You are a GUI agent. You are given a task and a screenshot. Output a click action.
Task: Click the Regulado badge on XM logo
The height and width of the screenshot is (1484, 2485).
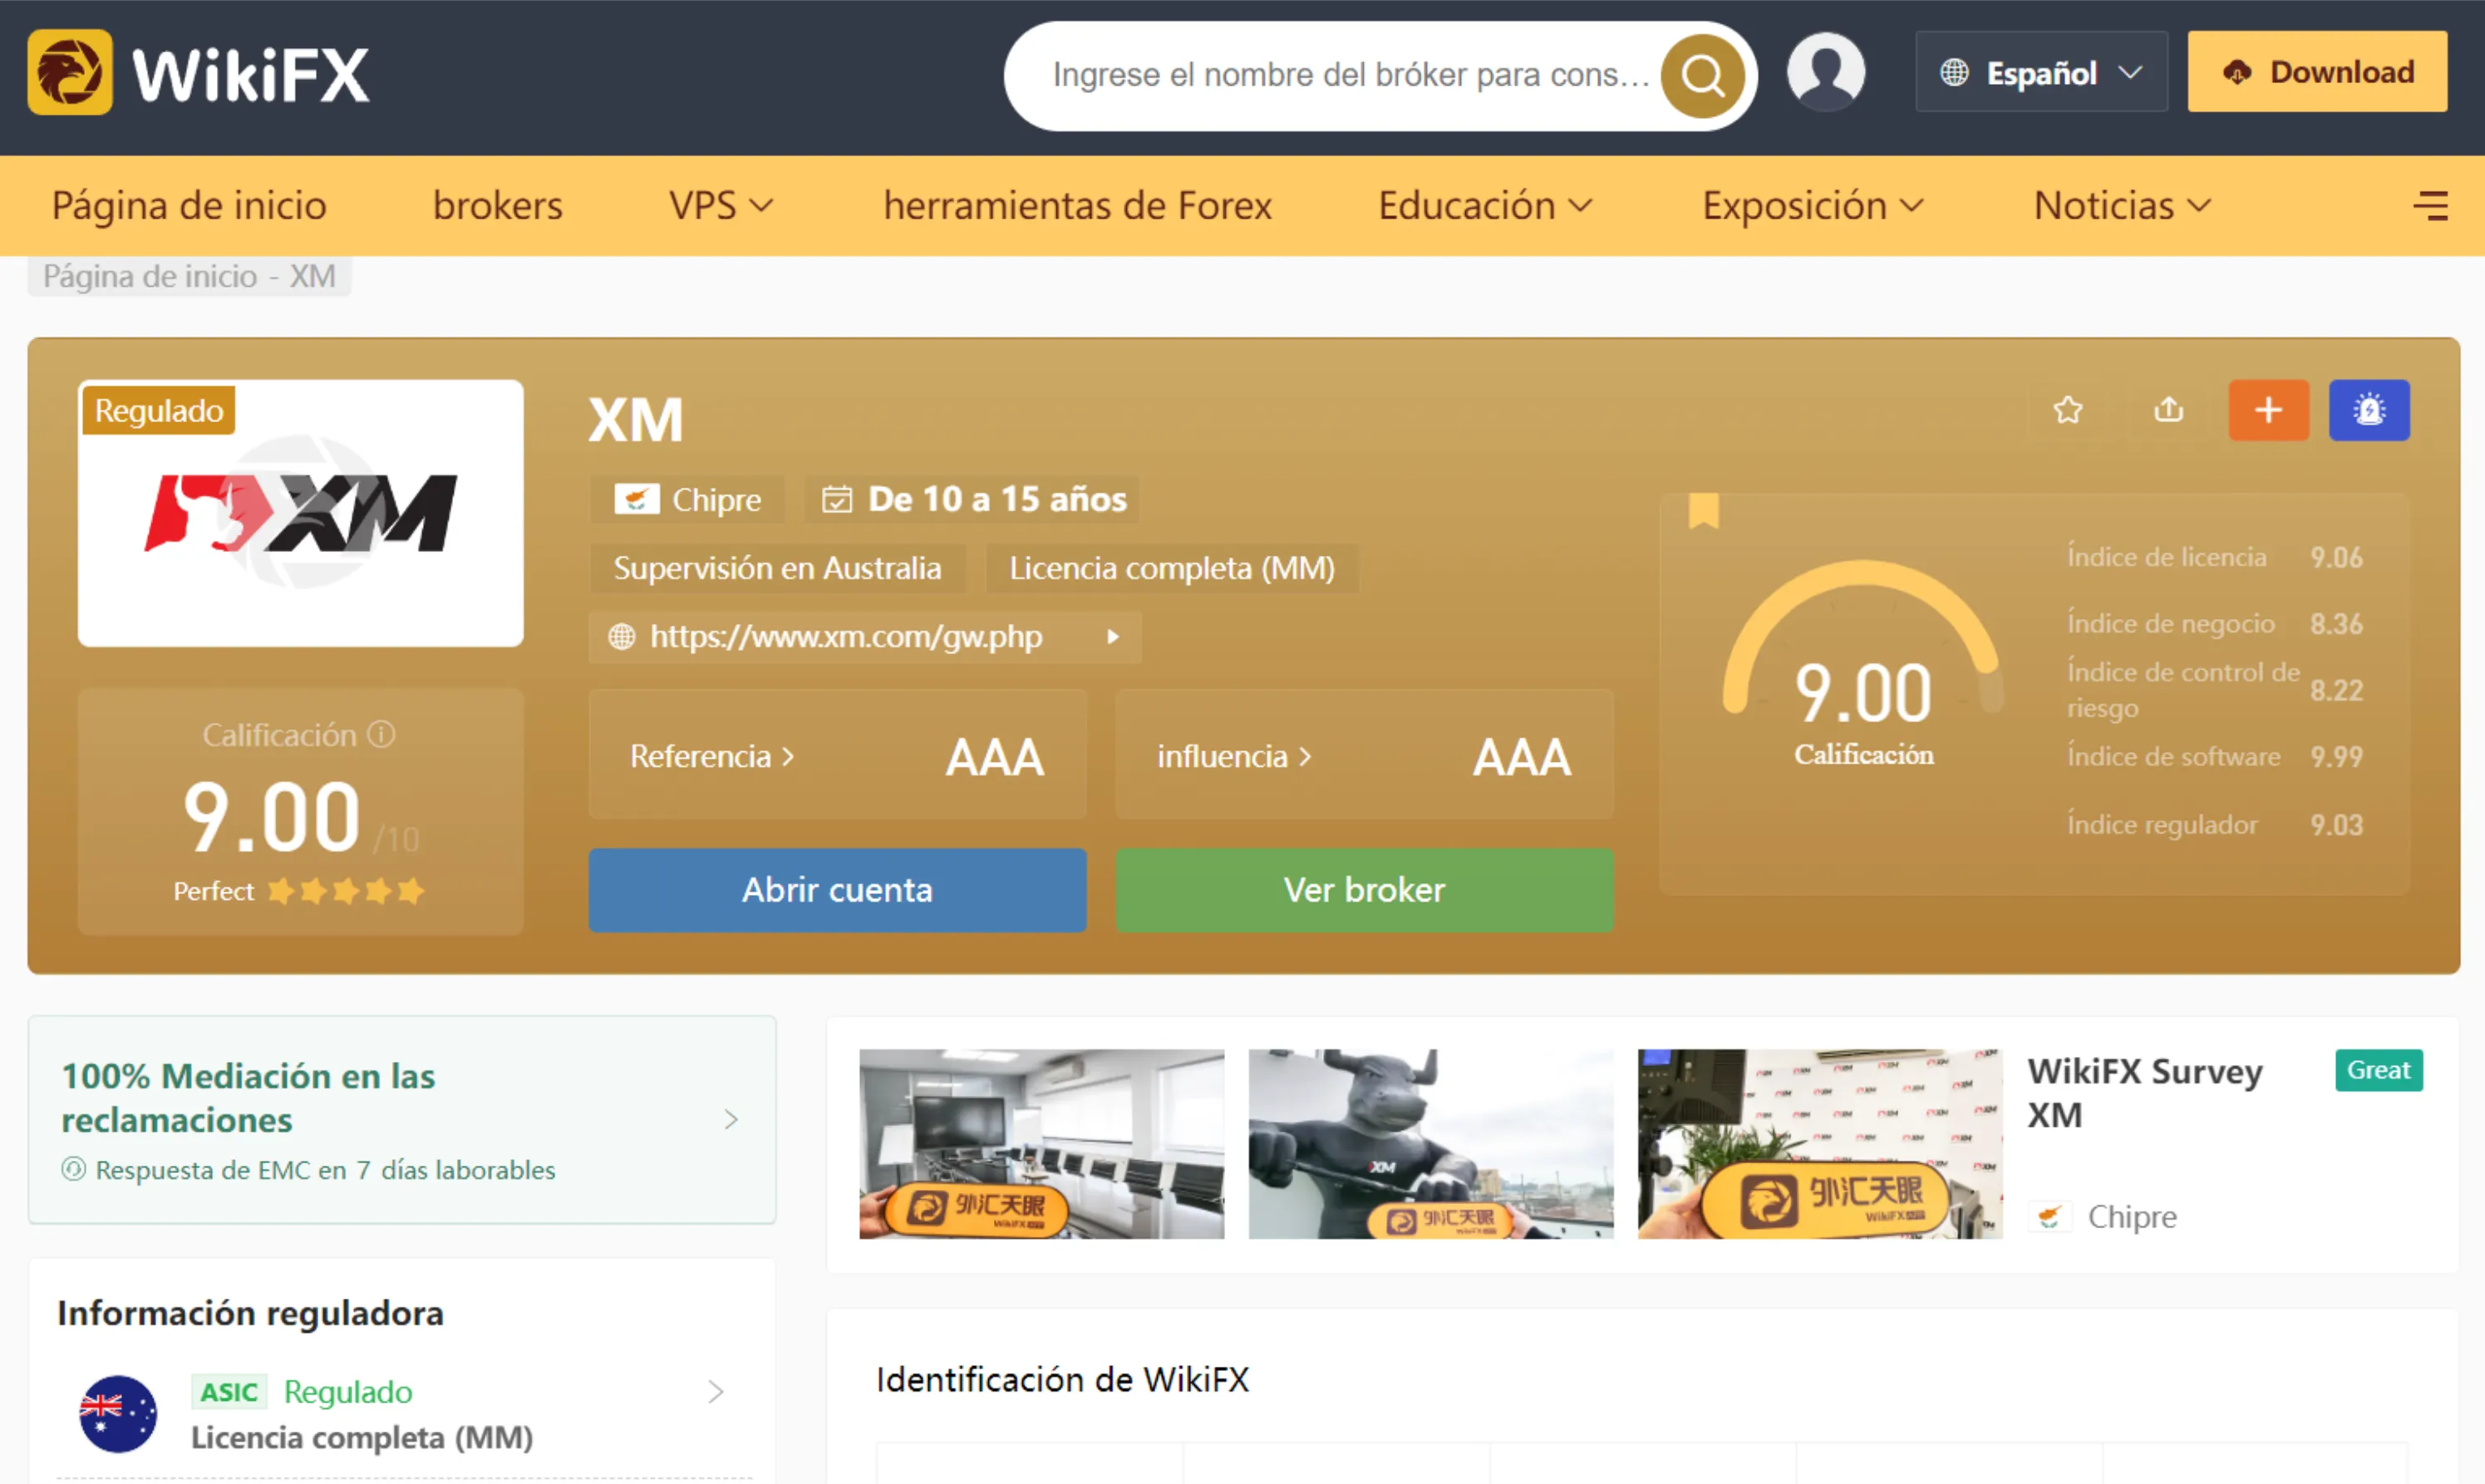coord(159,410)
